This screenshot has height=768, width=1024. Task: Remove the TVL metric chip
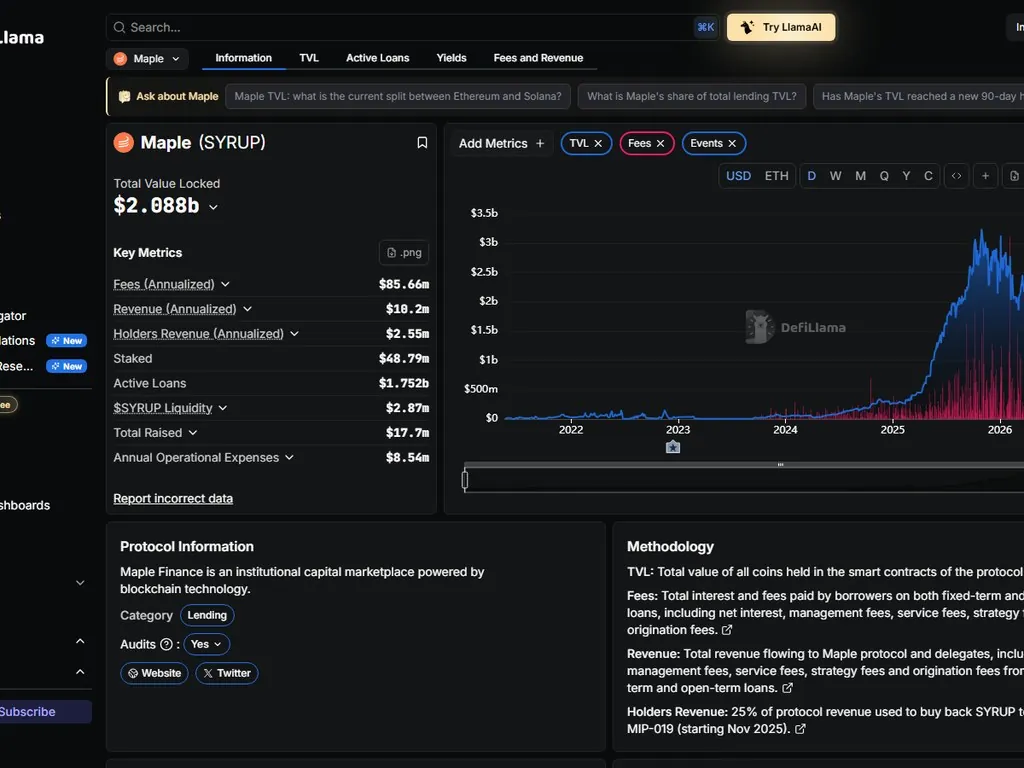(598, 144)
